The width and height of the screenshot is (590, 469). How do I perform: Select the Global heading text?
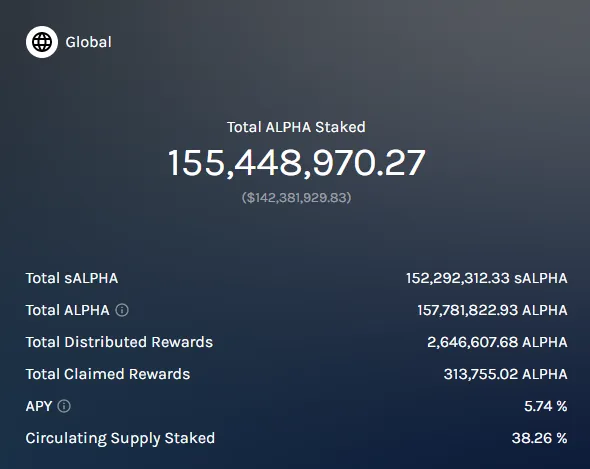[x=88, y=42]
